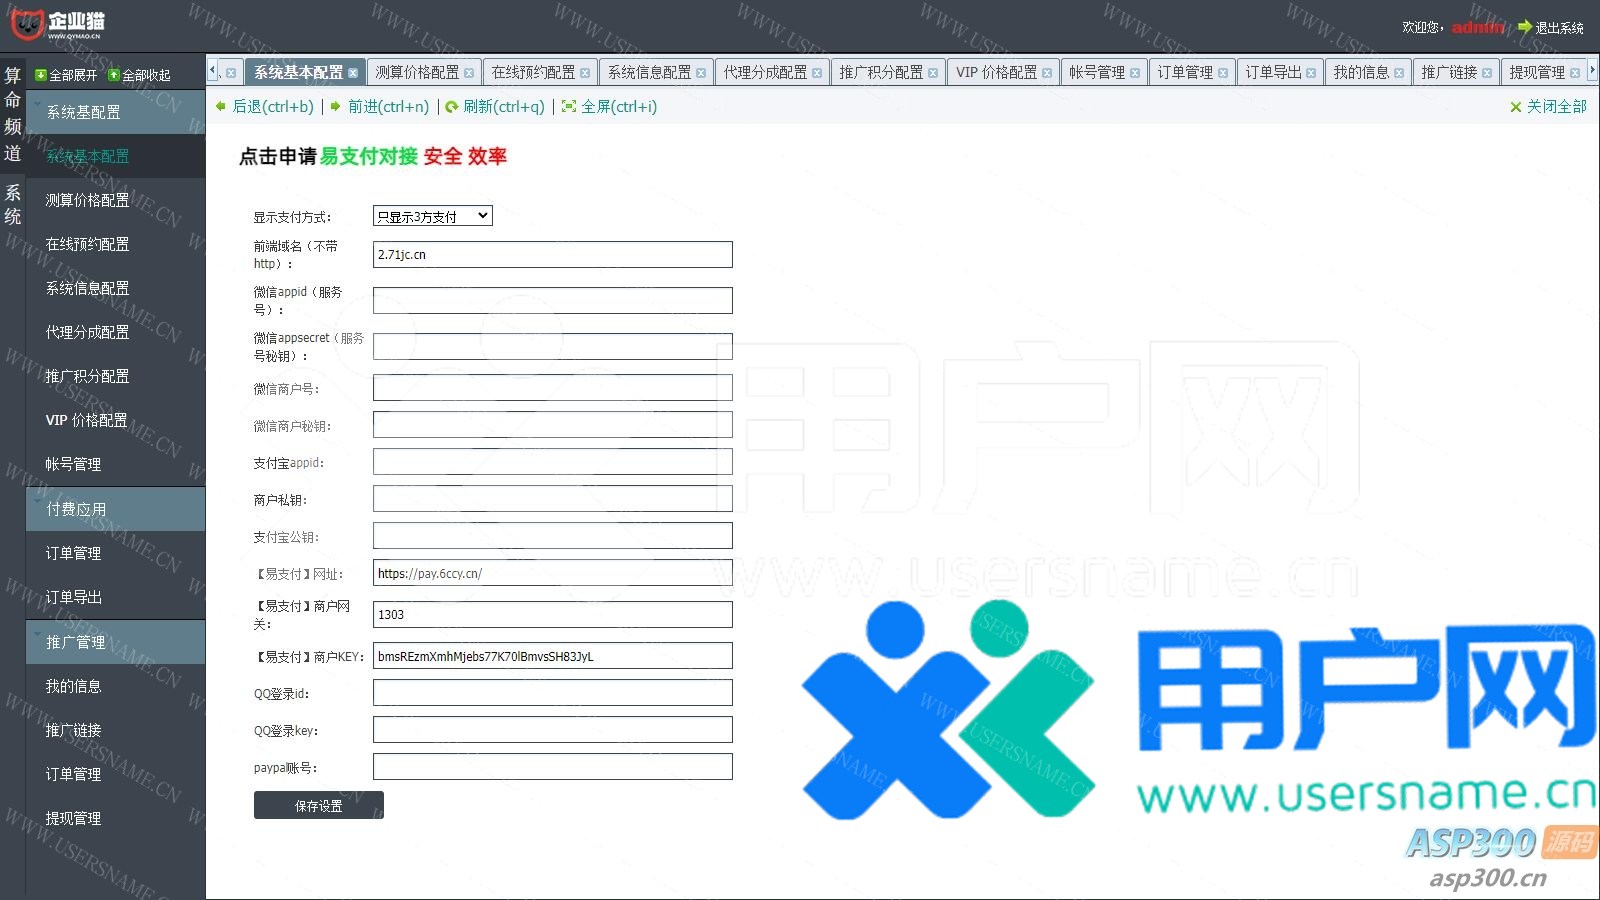Click the 微信appsecret input field
Viewport: 1600px width, 900px height.
pyautogui.click(x=553, y=346)
